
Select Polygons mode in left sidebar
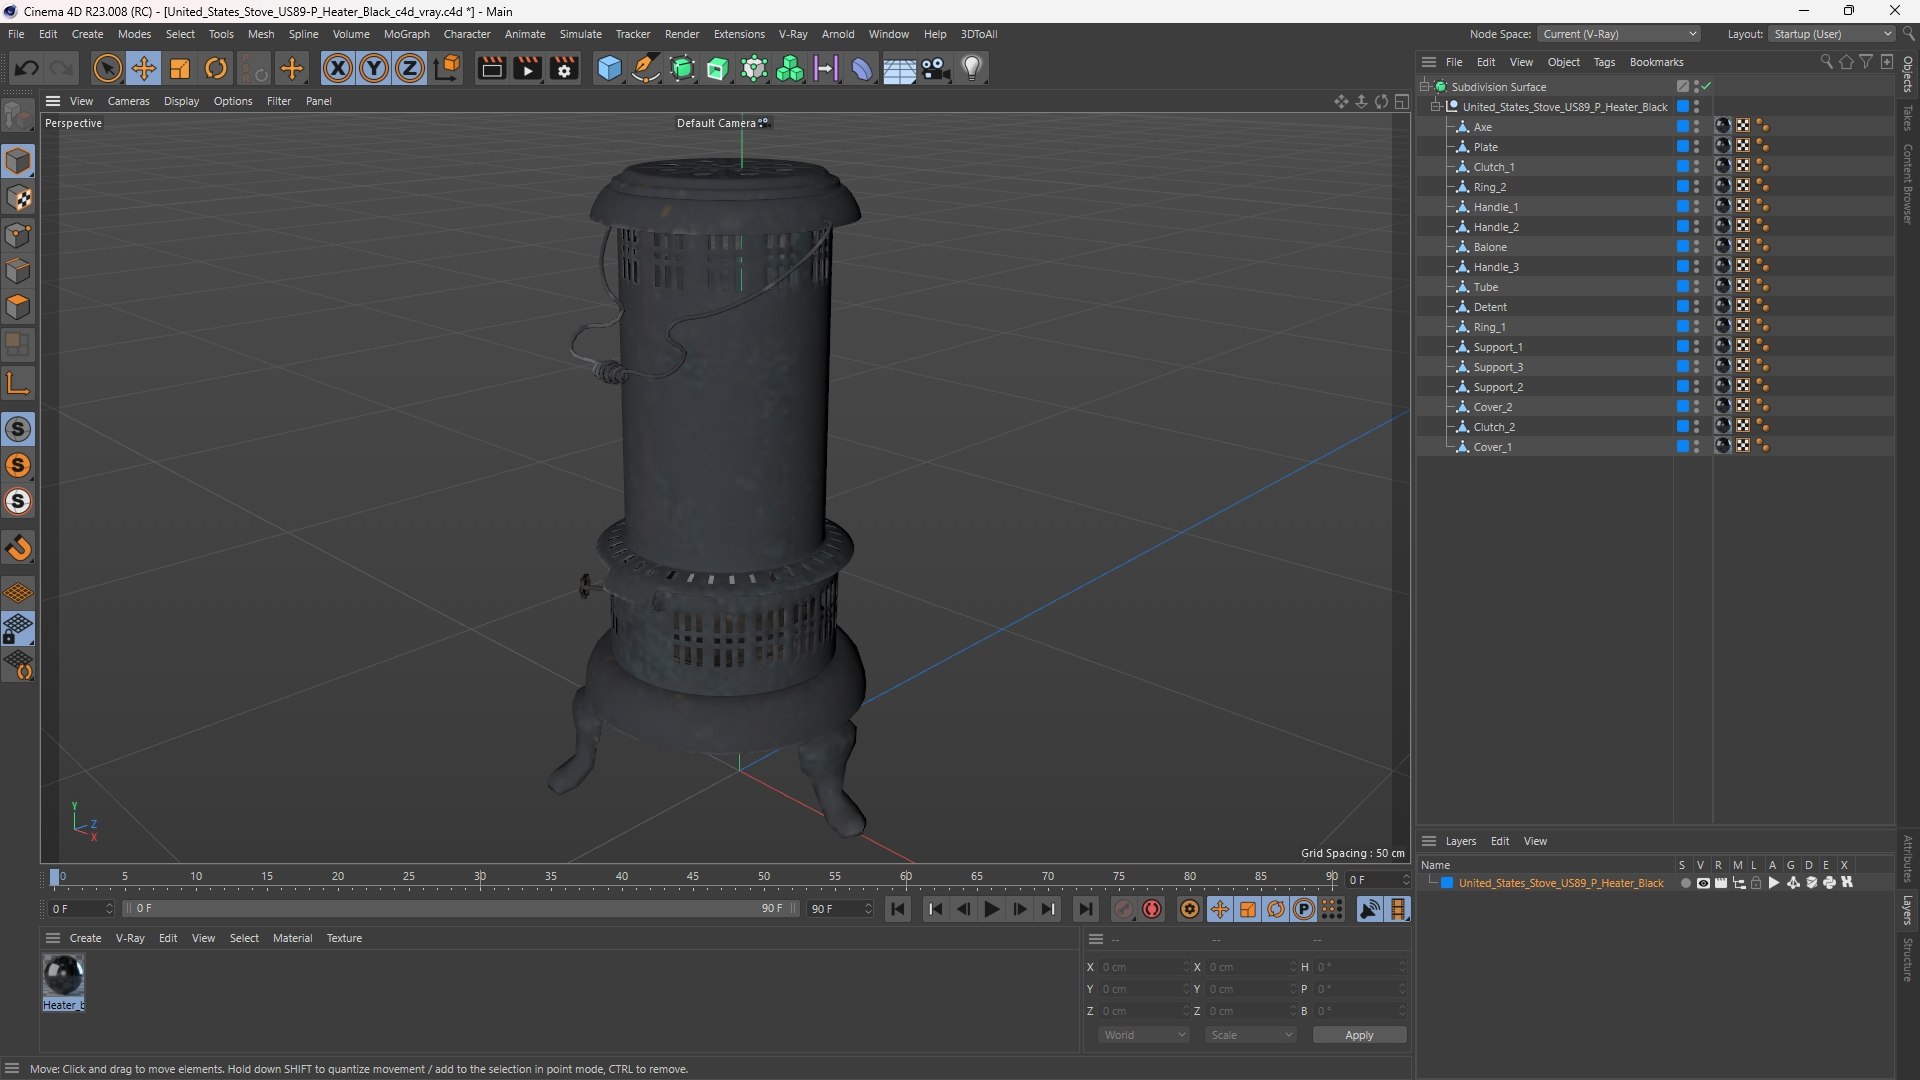pyautogui.click(x=18, y=307)
